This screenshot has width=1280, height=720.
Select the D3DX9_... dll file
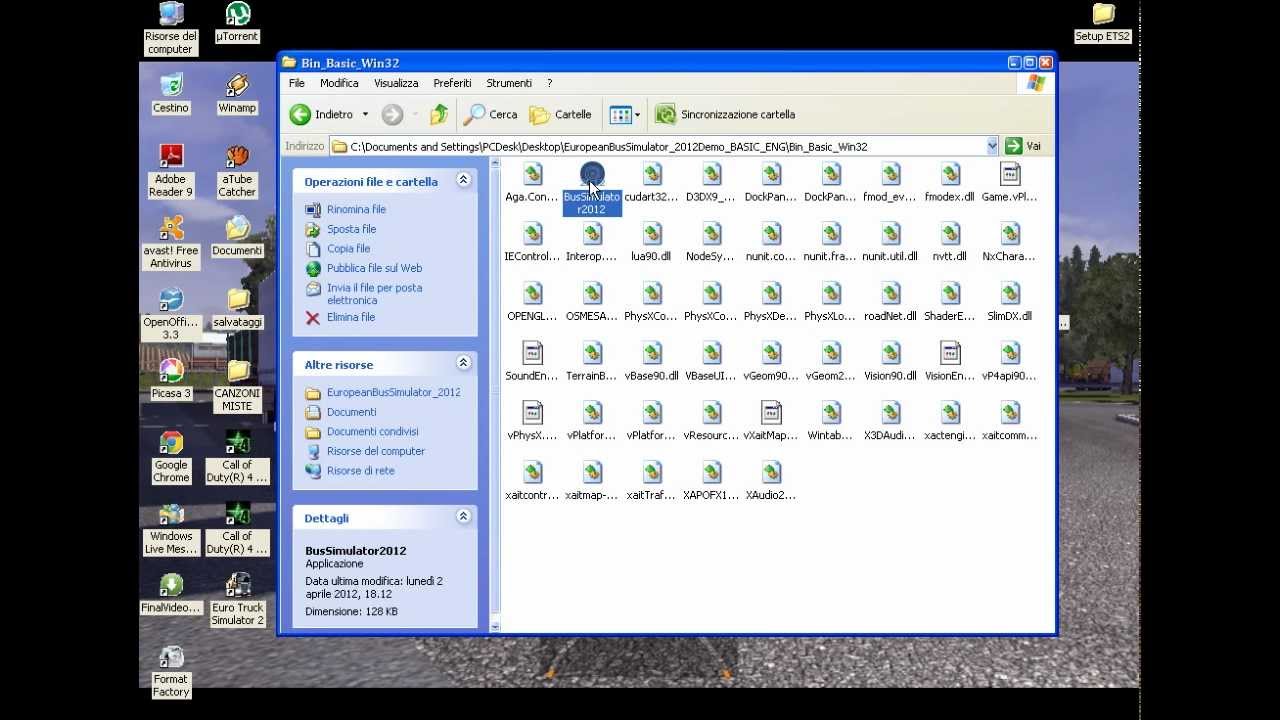[711, 183]
